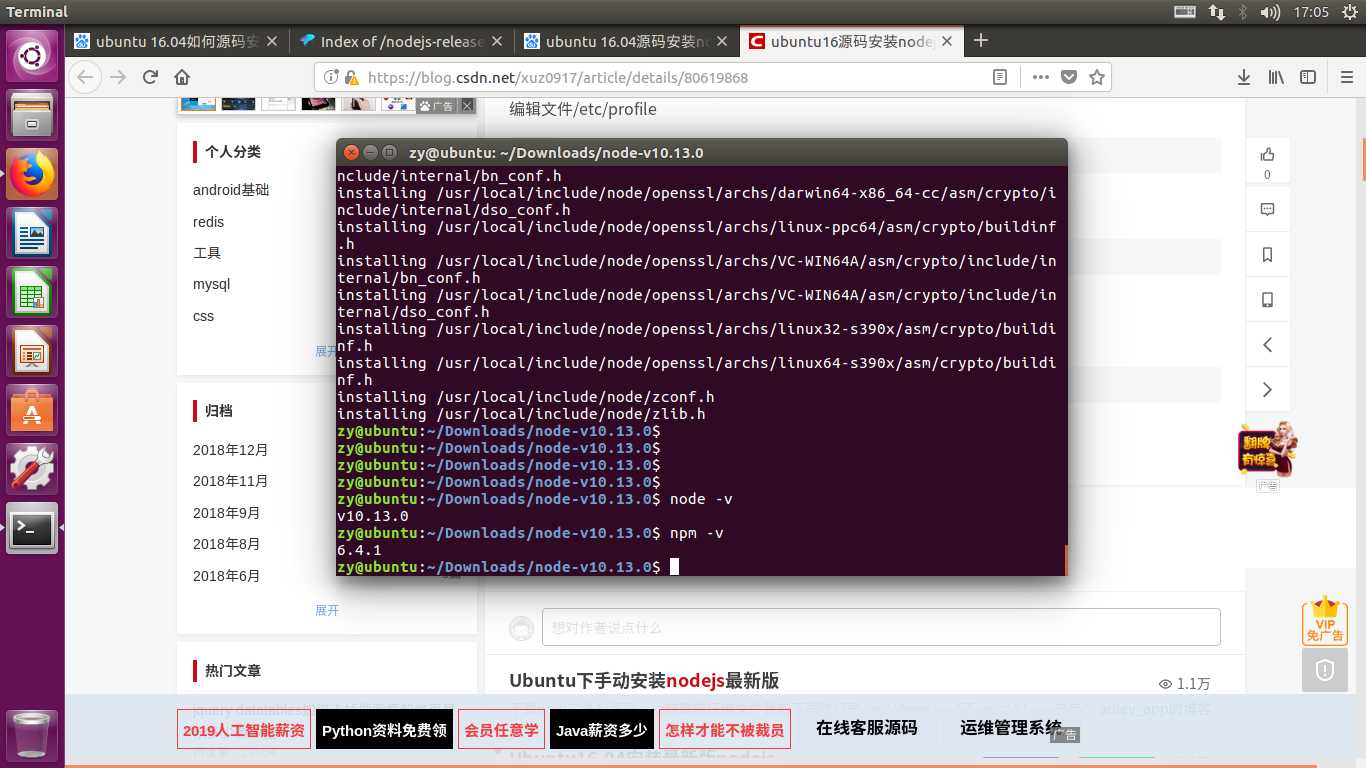
Task: Go to next article arrow
Action: [x=1267, y=390]
